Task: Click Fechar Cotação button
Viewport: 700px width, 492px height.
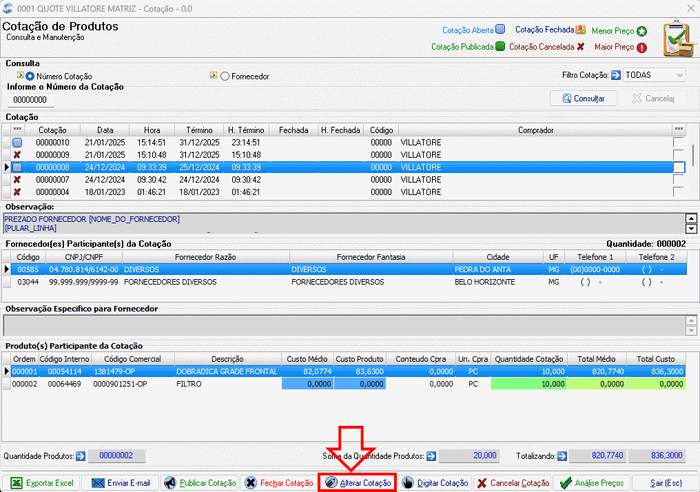Action: (279, 483)
